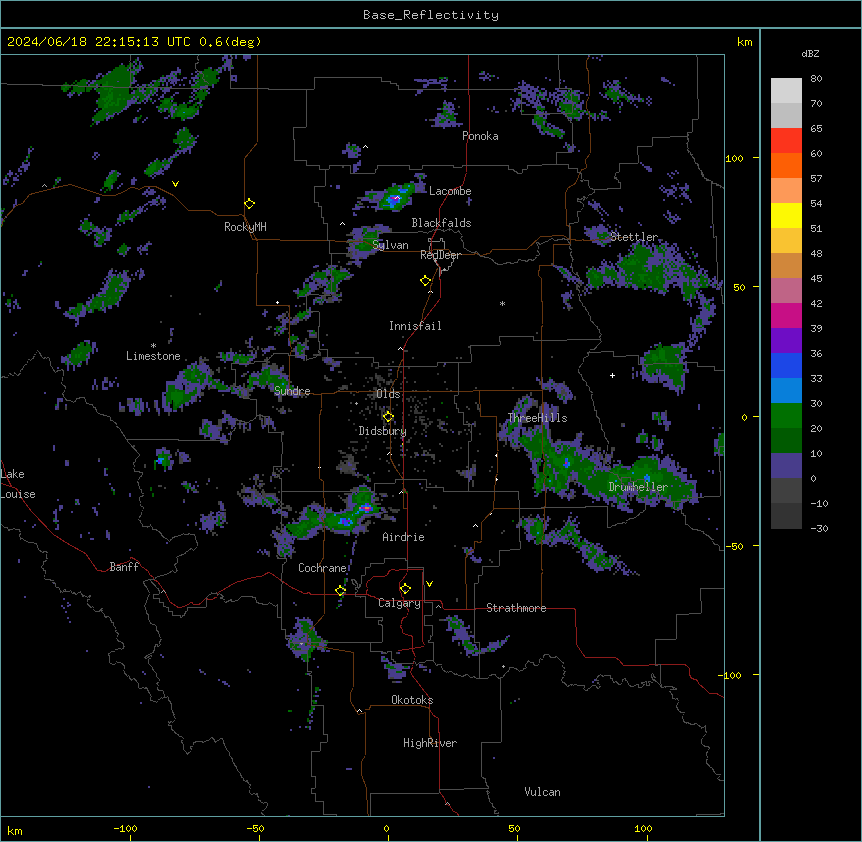Select the asterisk marker above Limestone label
862x842 pixels.
coord(153,345)
